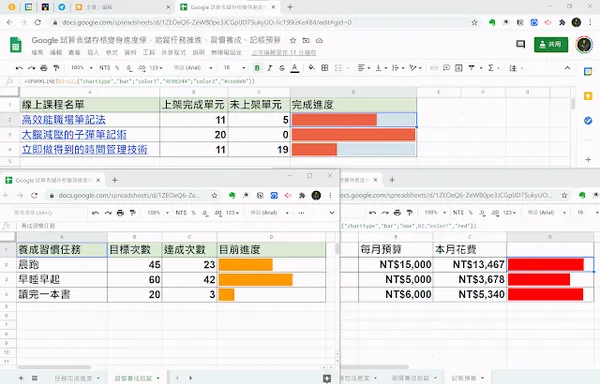The width and height of the screenshot is (600, 384).
Task: Open the Arial font family dropdown in top toolbar
Action: tap(193, 68)
